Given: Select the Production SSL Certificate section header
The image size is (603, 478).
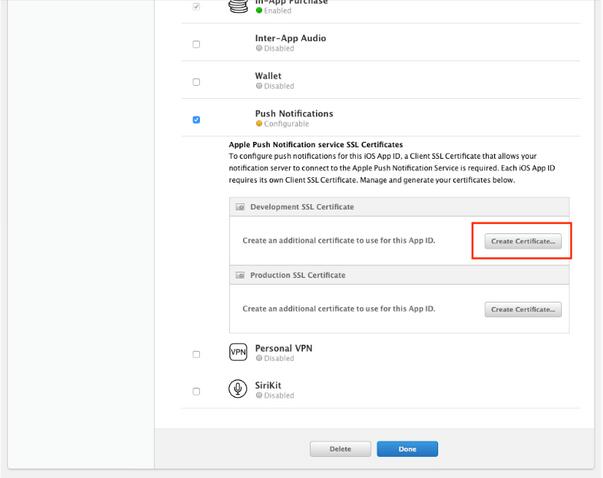Looking at the screenshot, I should coord(298,274).
